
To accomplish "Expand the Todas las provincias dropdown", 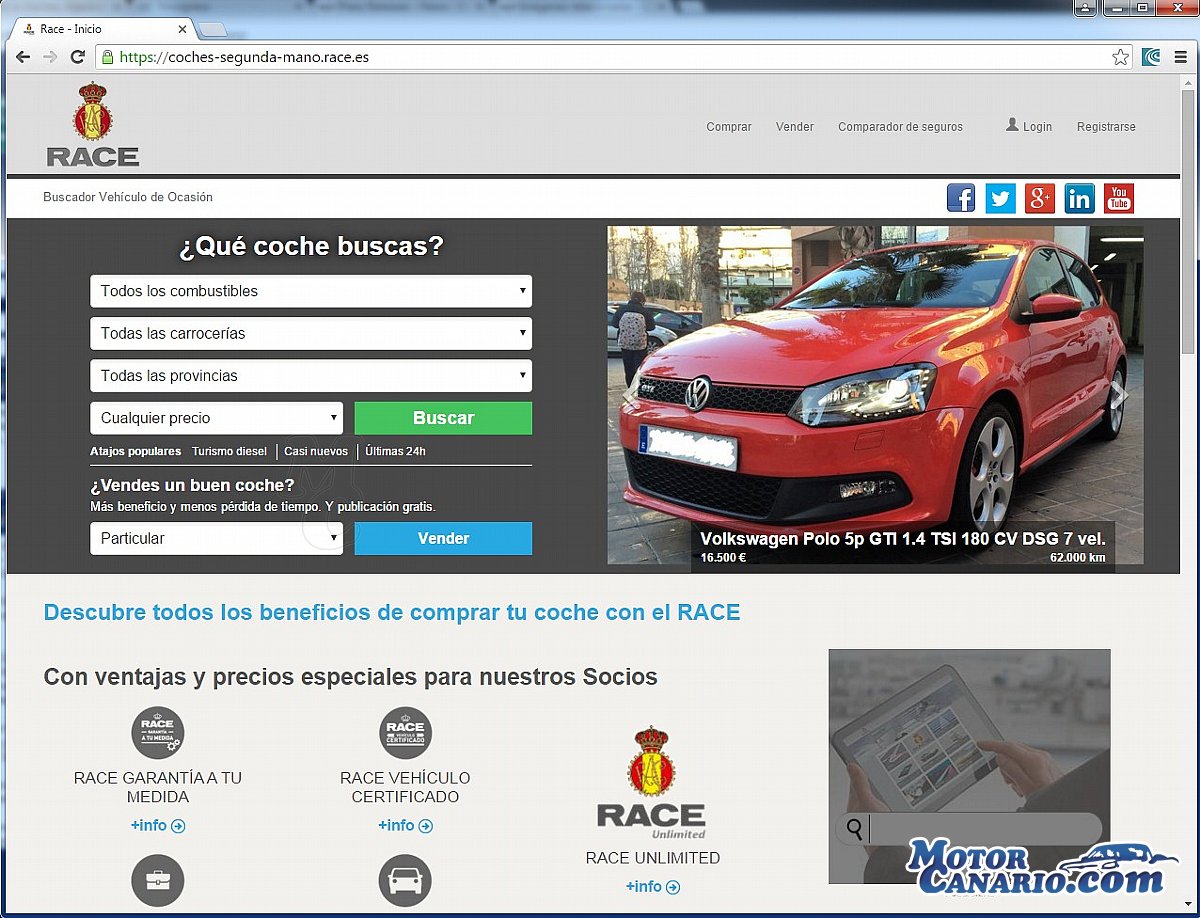I will pyautogui.click(x=311, y=376).
